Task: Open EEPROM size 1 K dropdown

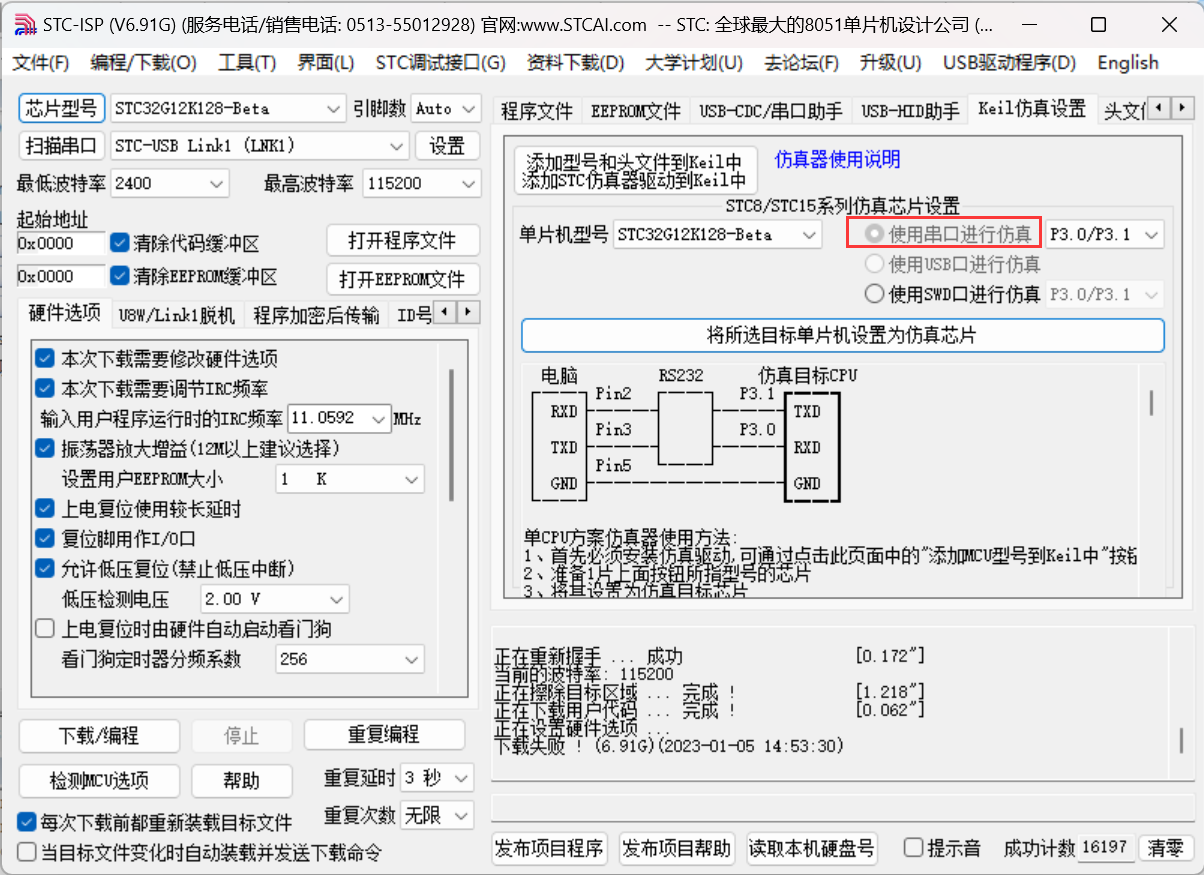Action: pyautogui.click(x=349, y=479)
